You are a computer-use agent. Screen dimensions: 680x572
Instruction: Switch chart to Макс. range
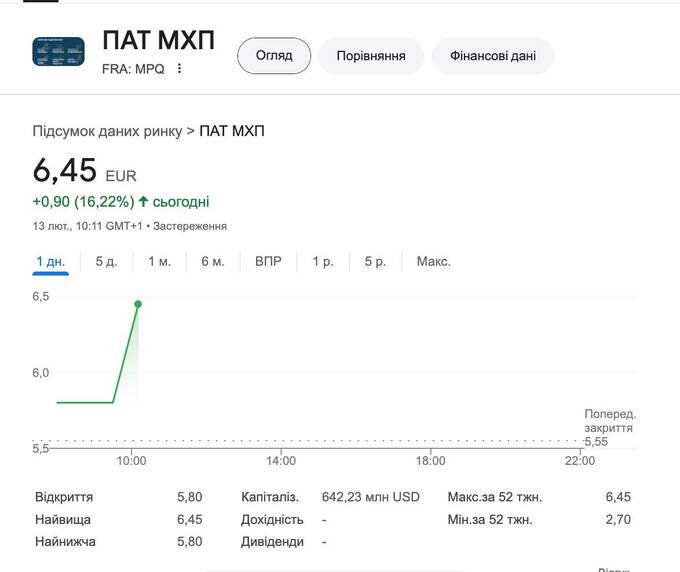coord(433,262)
